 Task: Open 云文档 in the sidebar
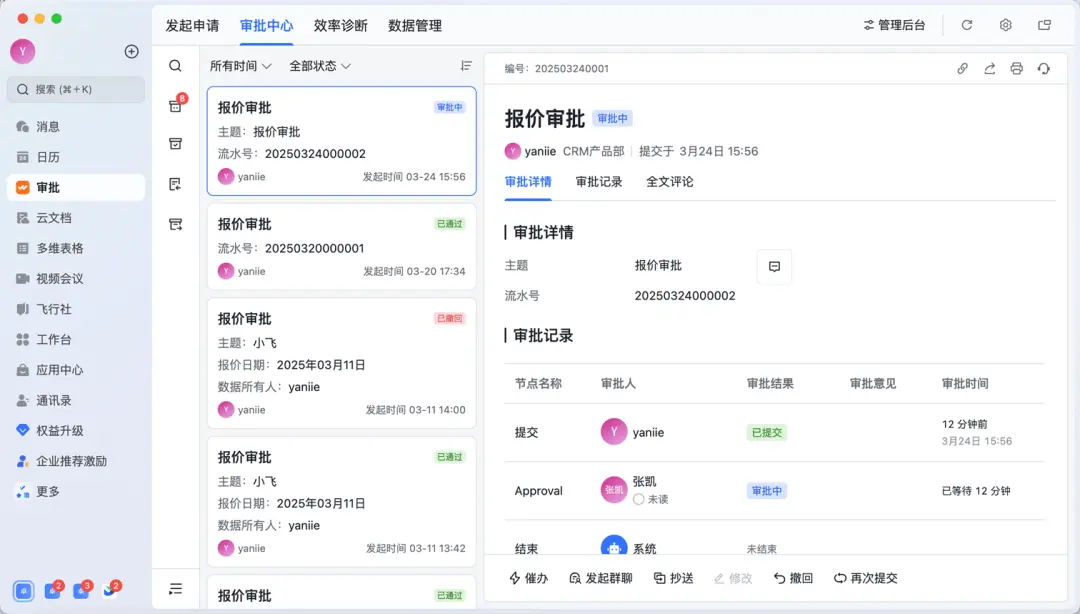tap(76, 218)
